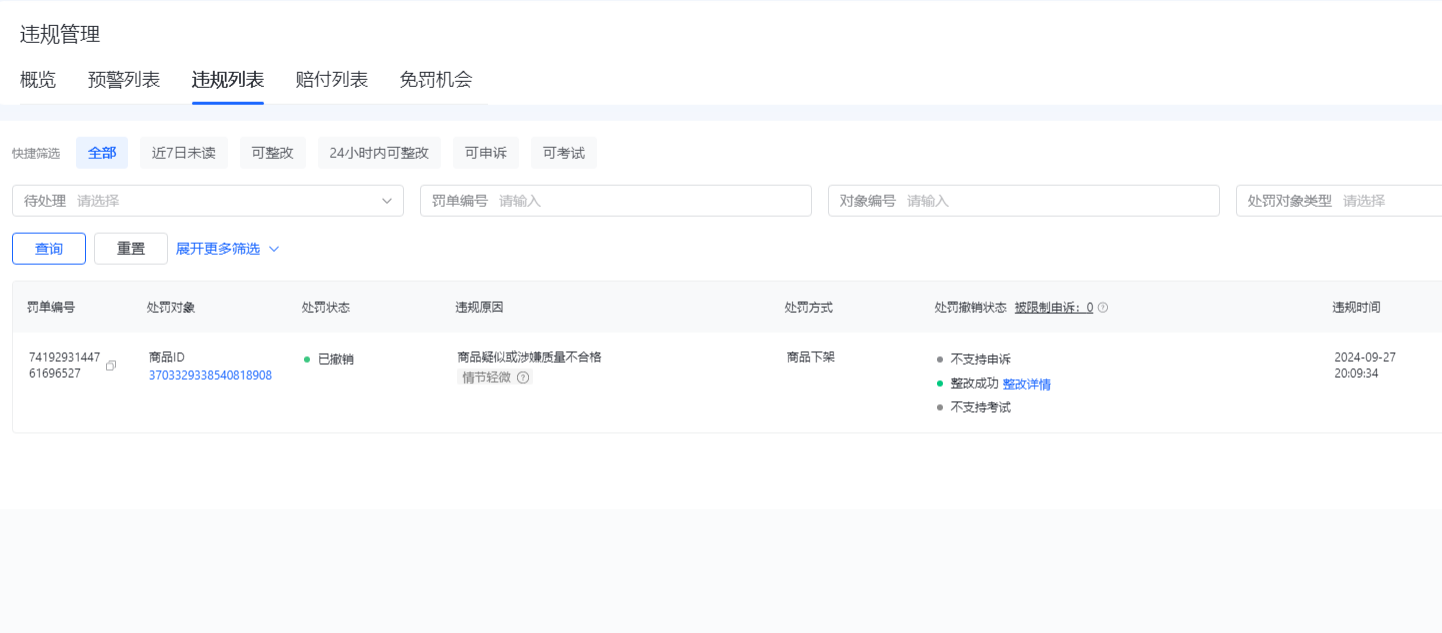Focus the 罚单编号 input field

(650, 201)
